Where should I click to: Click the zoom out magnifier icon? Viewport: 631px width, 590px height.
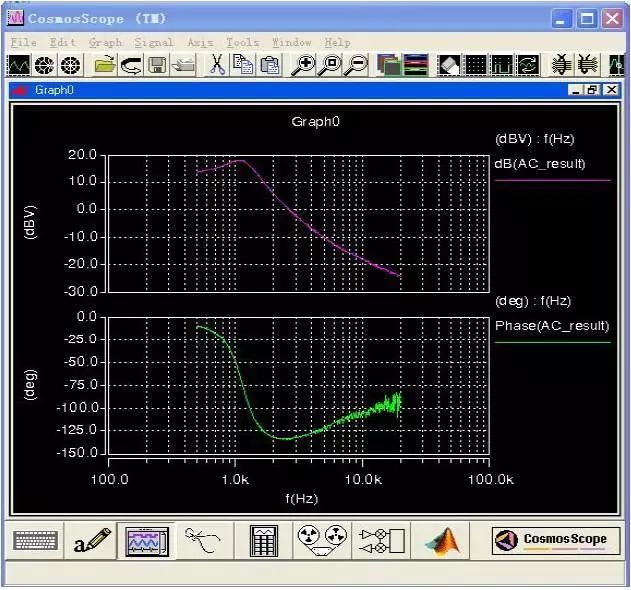click(357, 64)
